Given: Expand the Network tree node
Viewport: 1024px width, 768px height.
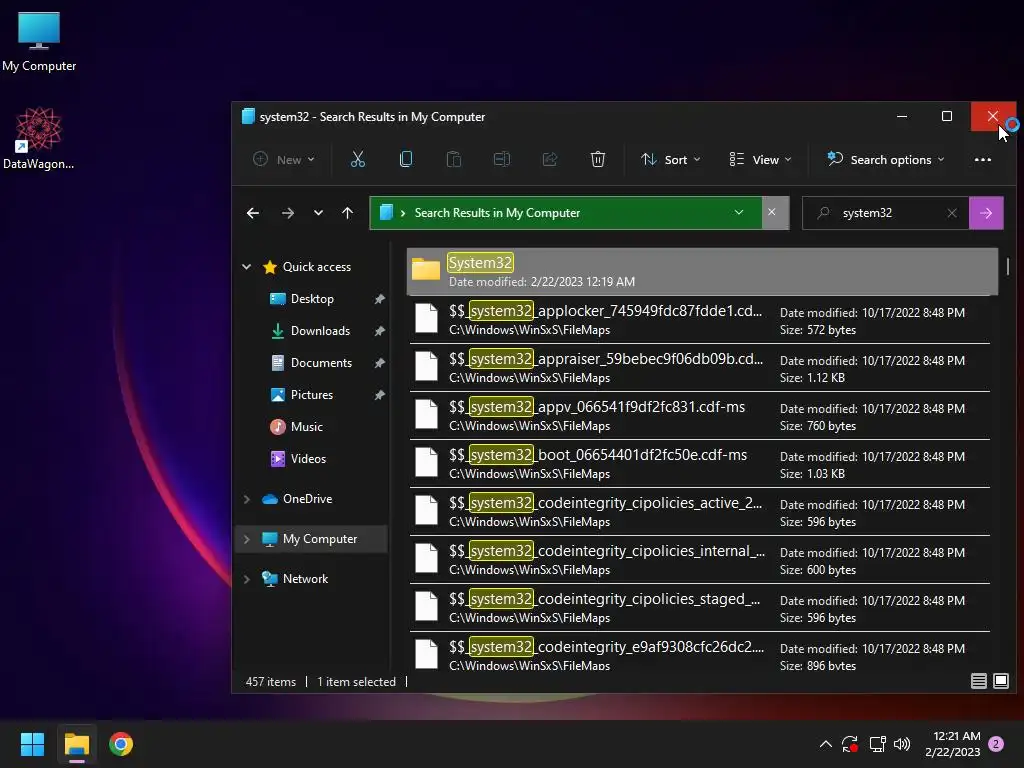Looking at the screenshot, I should point(247,579).
